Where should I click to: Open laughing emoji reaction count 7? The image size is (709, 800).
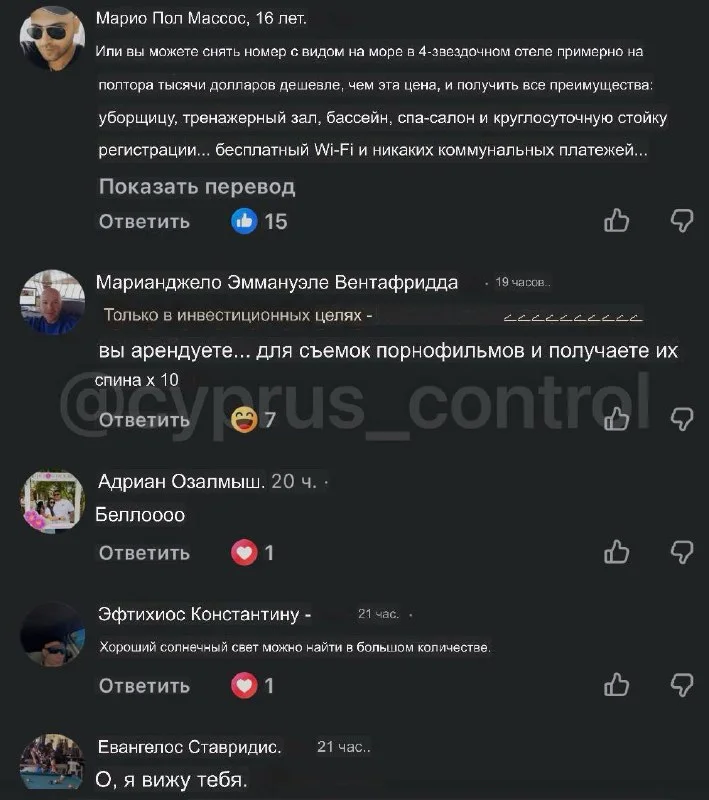coord(254,419)
